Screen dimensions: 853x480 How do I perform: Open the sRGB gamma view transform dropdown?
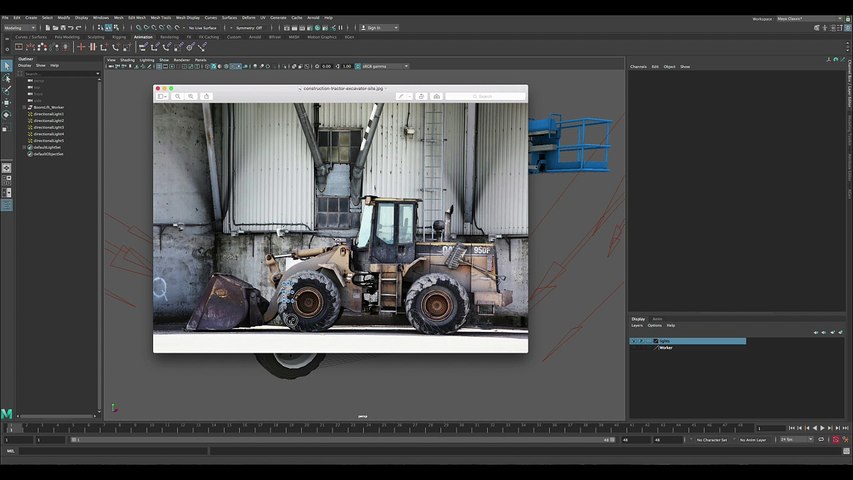384,66
